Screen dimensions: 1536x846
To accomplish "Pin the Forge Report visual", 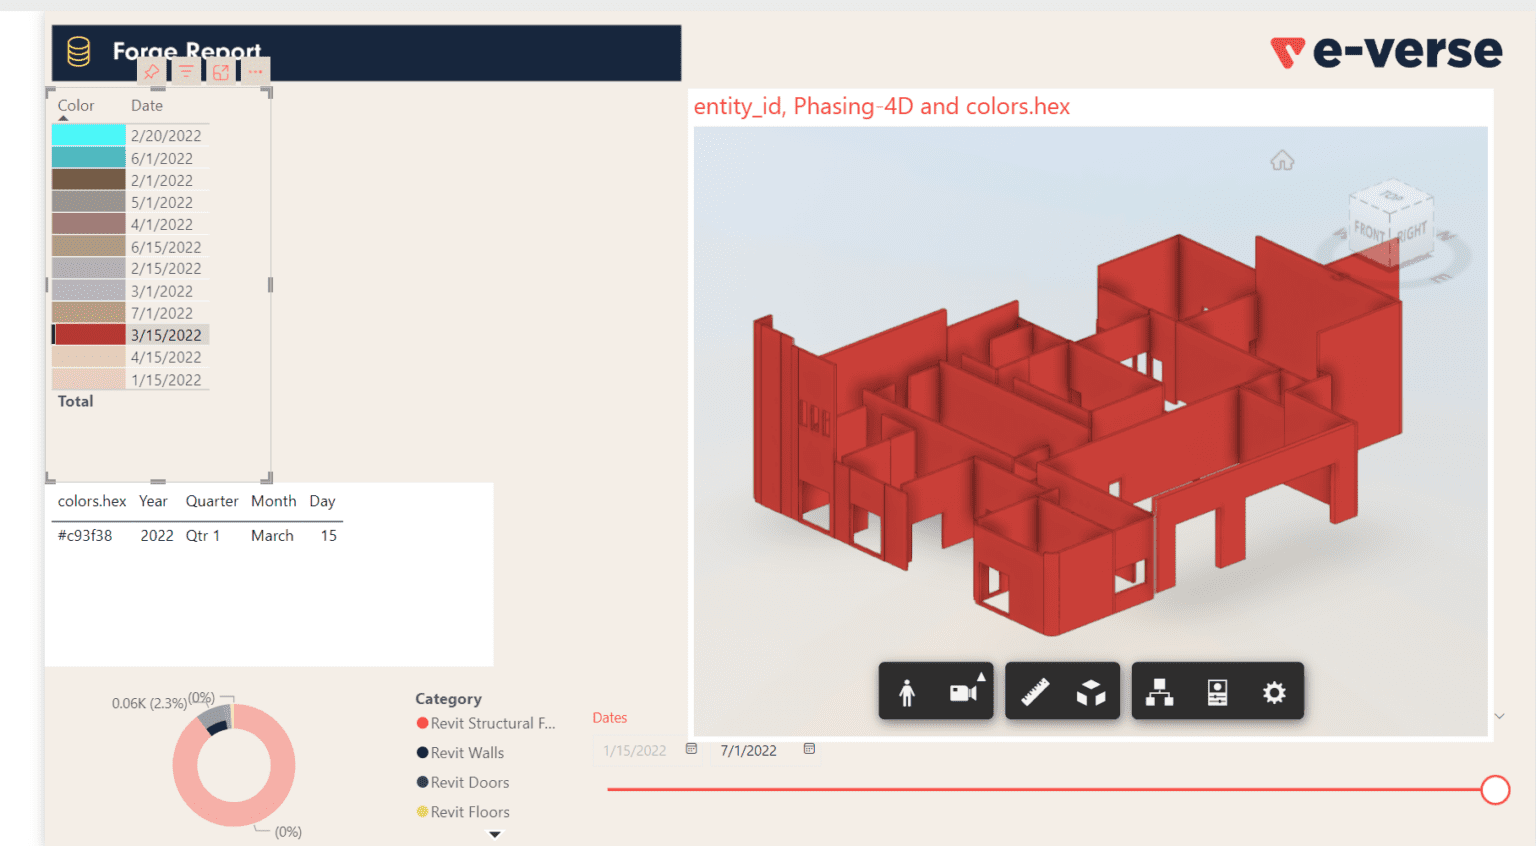I will click(152, 71).
